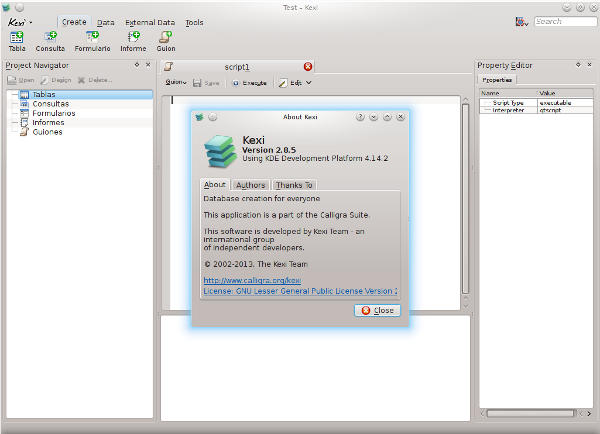Execute the script
The image size is (600, 434).
(249, 83)
